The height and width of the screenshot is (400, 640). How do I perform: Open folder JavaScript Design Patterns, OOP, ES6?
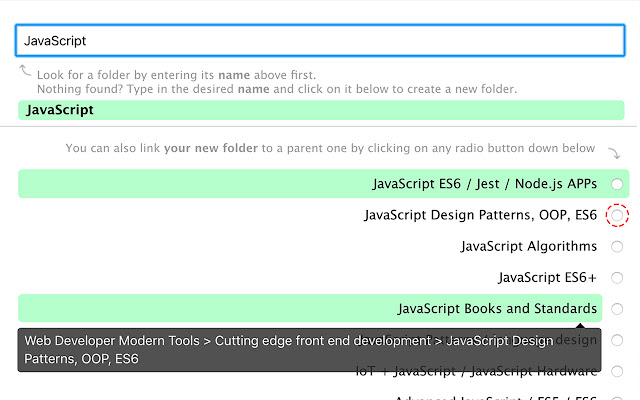coord(480,215)
